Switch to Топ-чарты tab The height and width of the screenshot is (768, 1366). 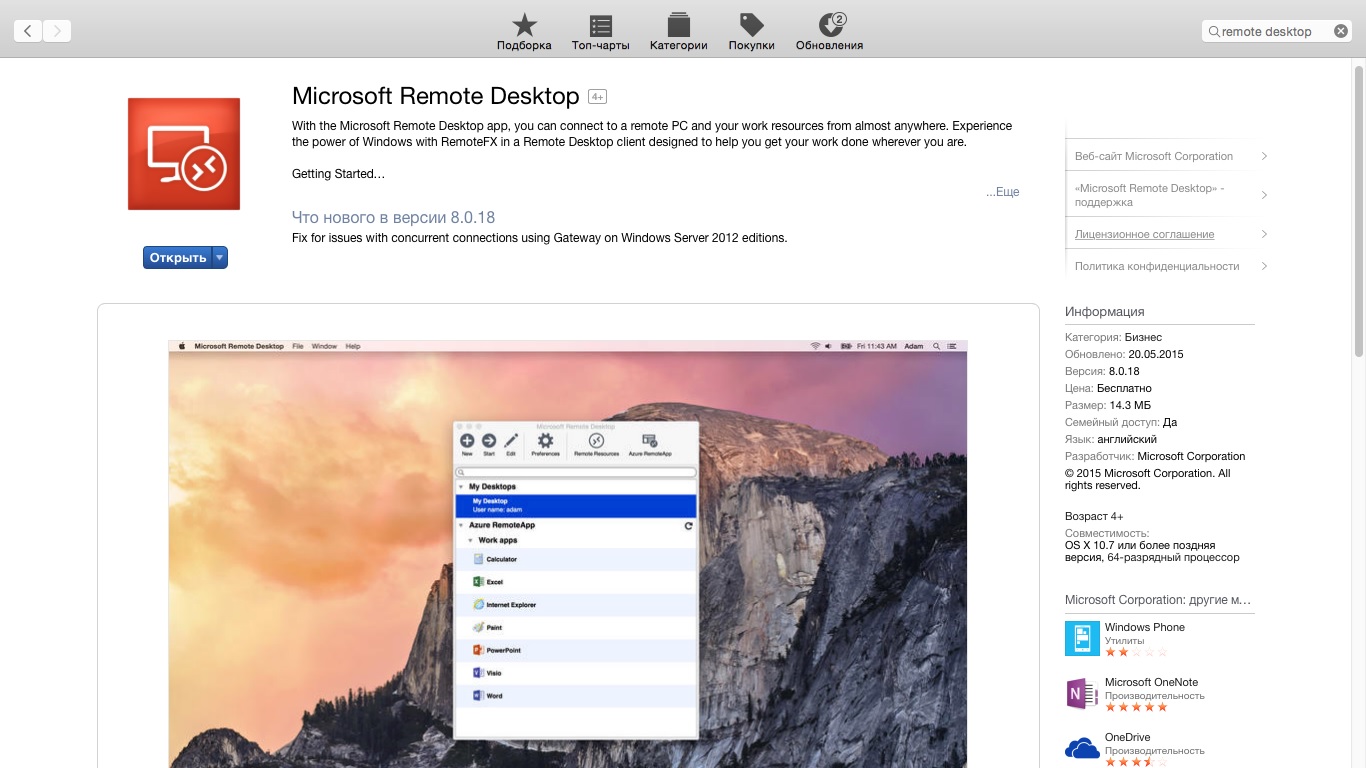pyautogui.click(x=600, y=32)
